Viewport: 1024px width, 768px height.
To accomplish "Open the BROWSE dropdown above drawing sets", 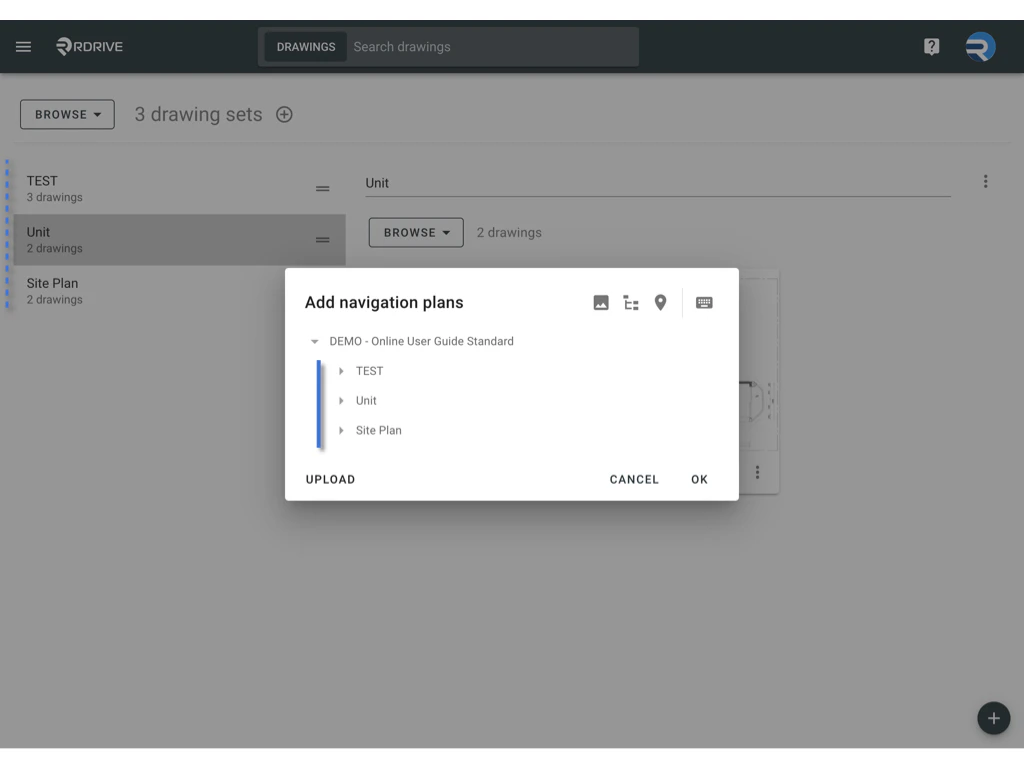I will (x=66, y=114).
